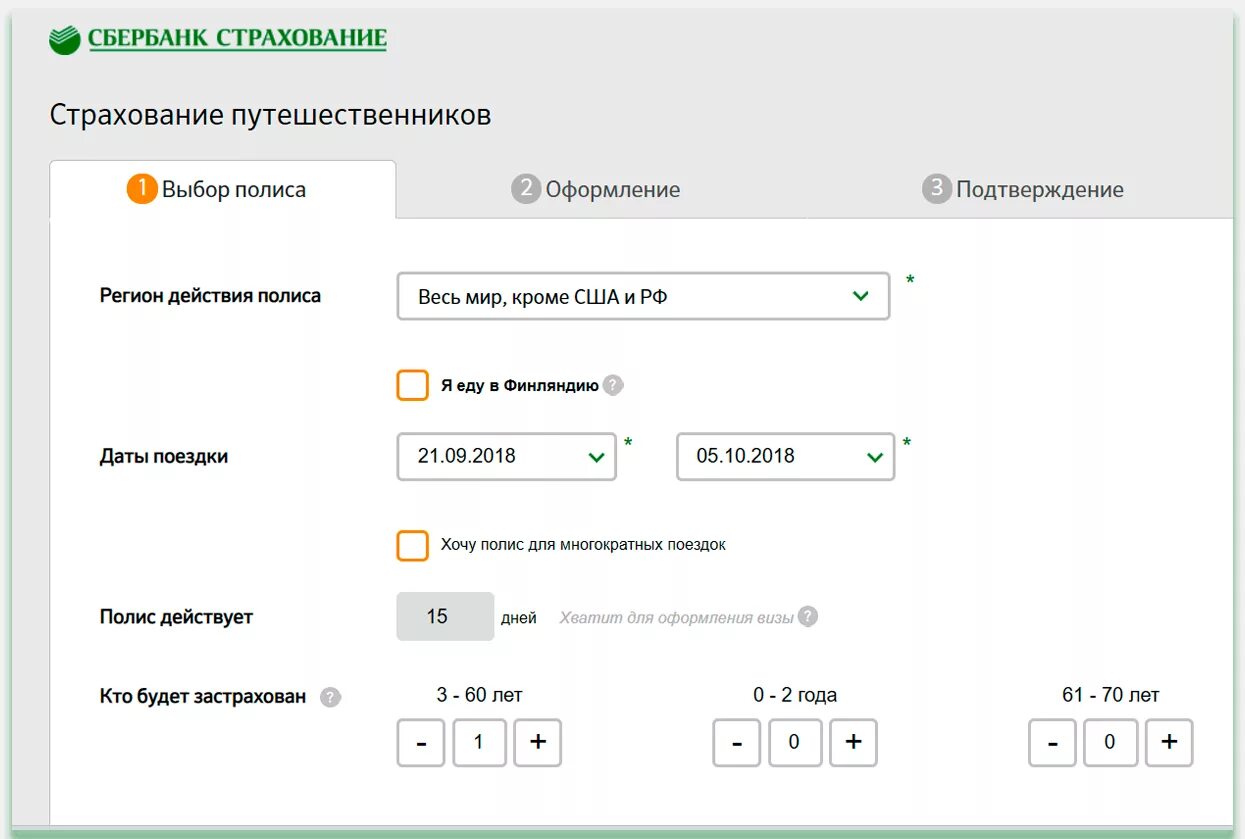Click the Кто будет застрахован label

pos(203,697)
